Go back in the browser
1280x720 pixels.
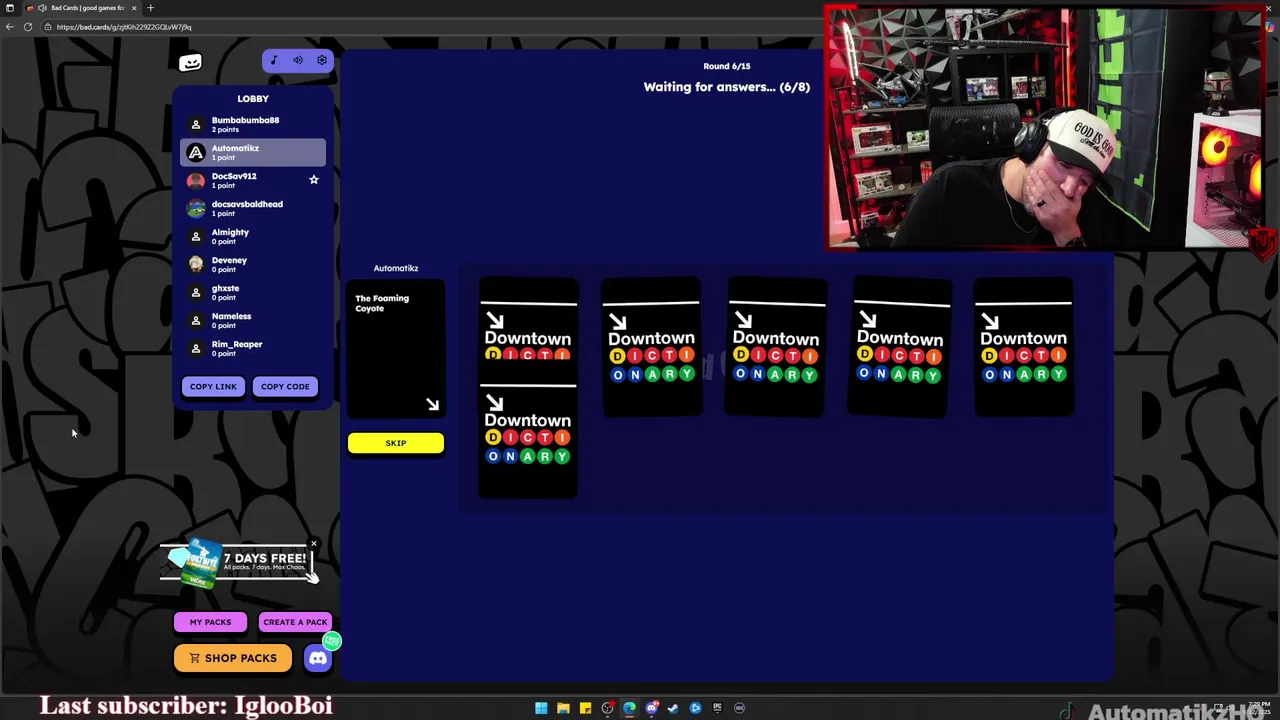(10, 27)
